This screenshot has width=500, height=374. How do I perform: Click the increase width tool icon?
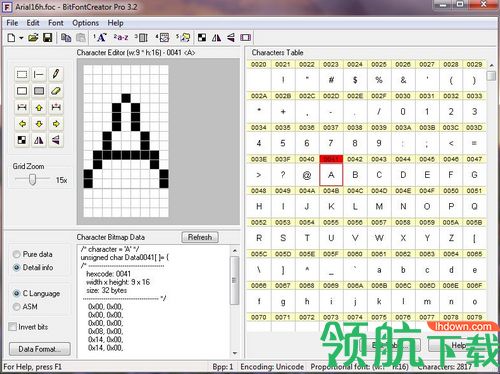pos(56,107)
